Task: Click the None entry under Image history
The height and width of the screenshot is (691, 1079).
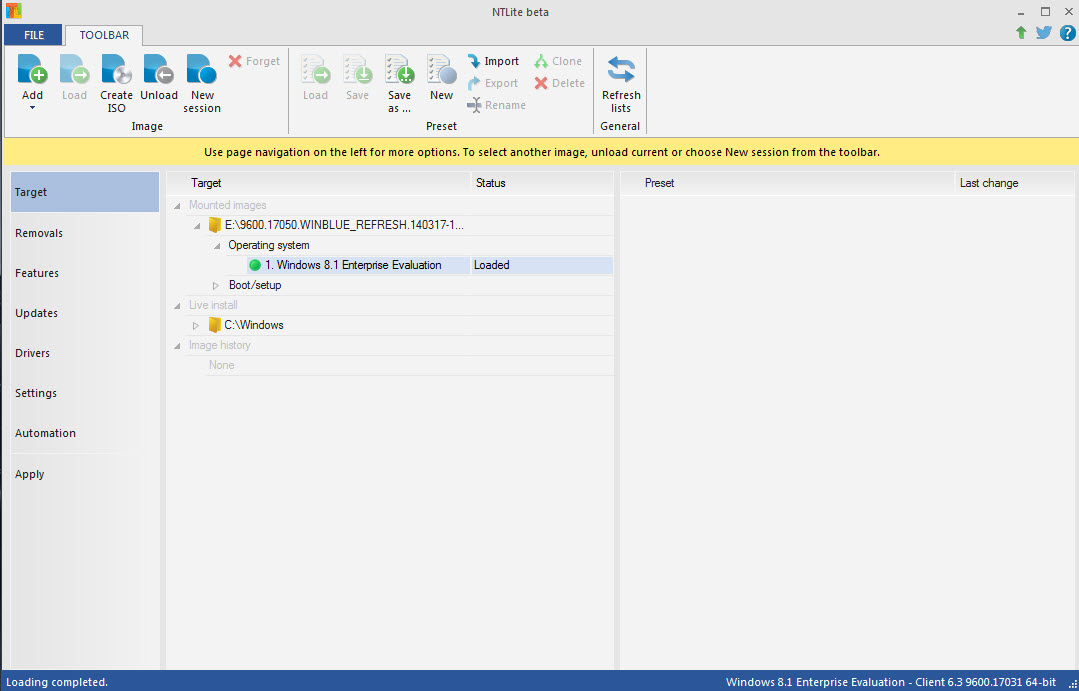Action: 222,365
